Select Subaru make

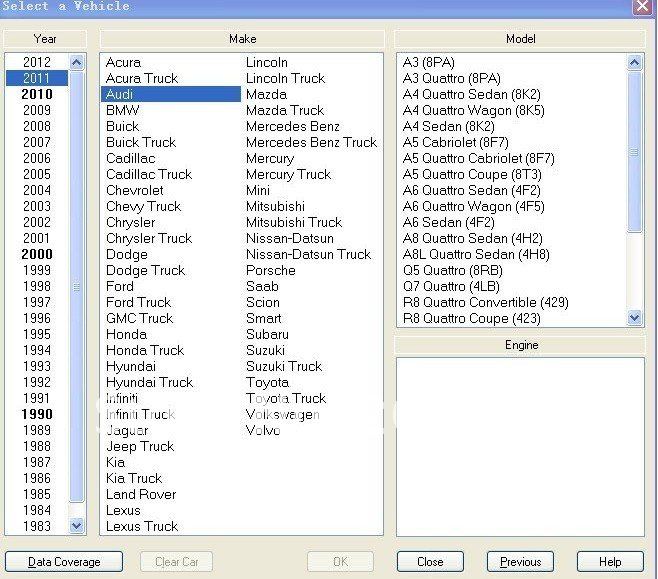pyautogui.click(x=267, y=334)
